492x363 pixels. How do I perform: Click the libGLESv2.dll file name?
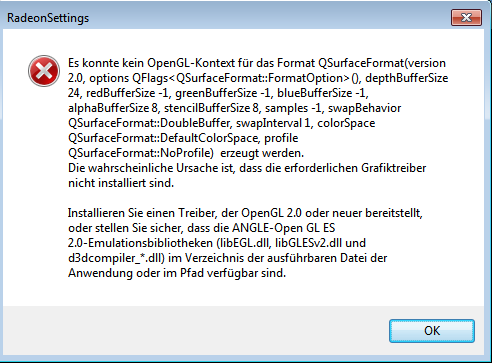pyautogui.click(x=308, y=243)
